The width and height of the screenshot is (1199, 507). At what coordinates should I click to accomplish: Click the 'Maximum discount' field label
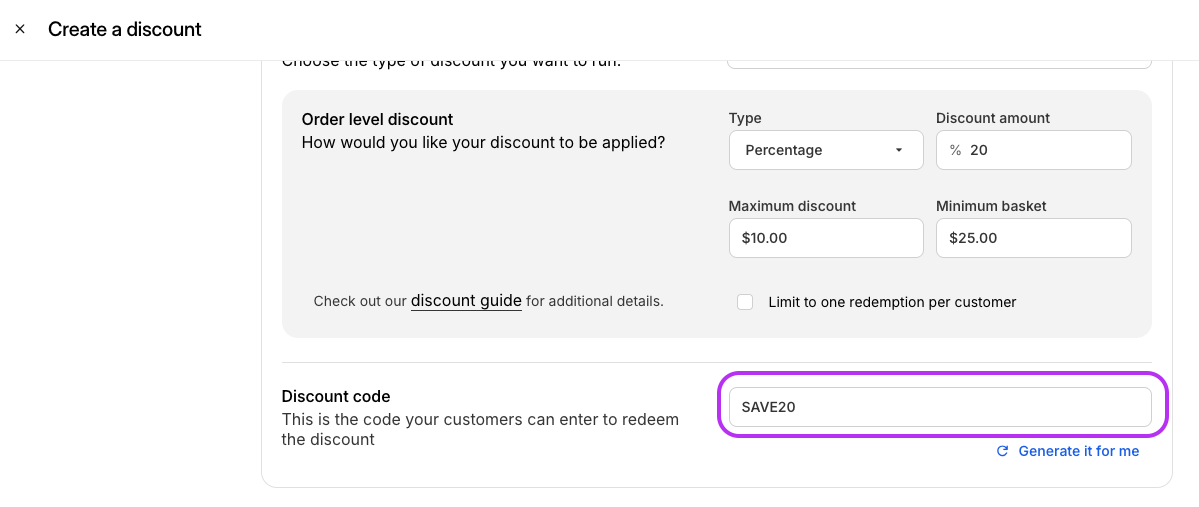click(792, 206)
